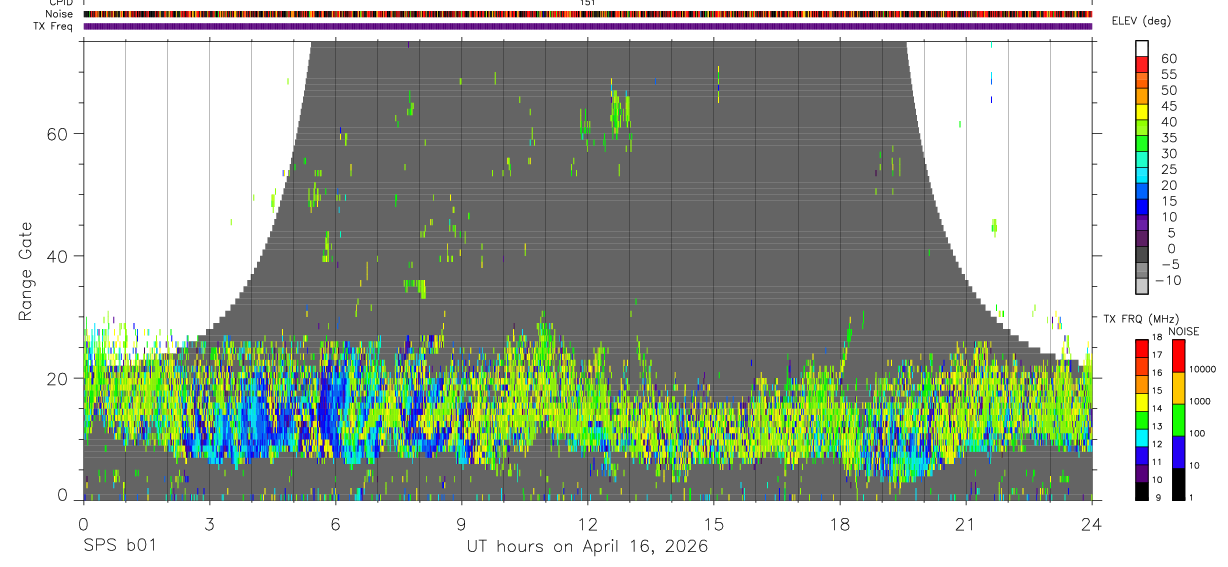The width and height of the screenshot is (1228, 567).
Task: Click the "24" tick label on UT hours axis
Action: tap(1092, 523)
